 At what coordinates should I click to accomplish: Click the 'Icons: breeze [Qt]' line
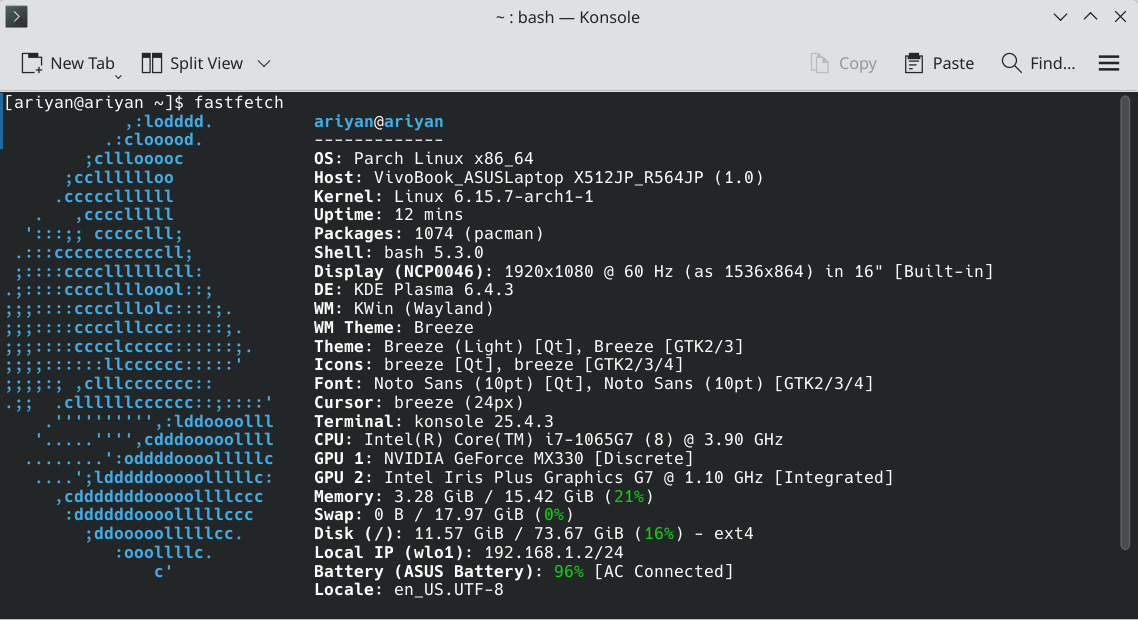pyautogui.click(x=499, y=364)
